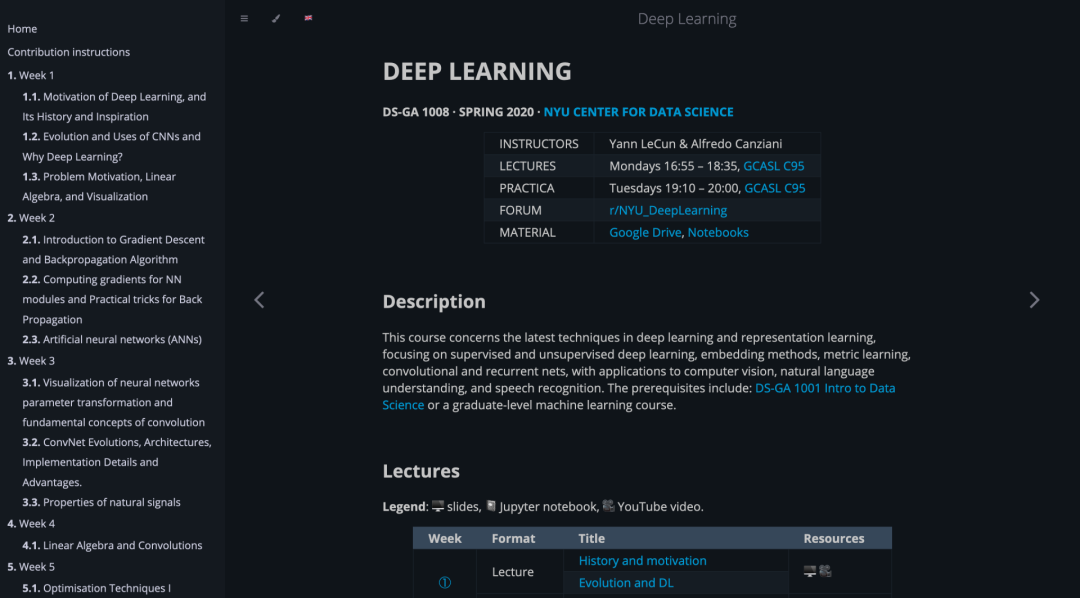Follow the NYU Center for Data Science link
This screenshot has width=1080, height=598.
coord(638,112)
